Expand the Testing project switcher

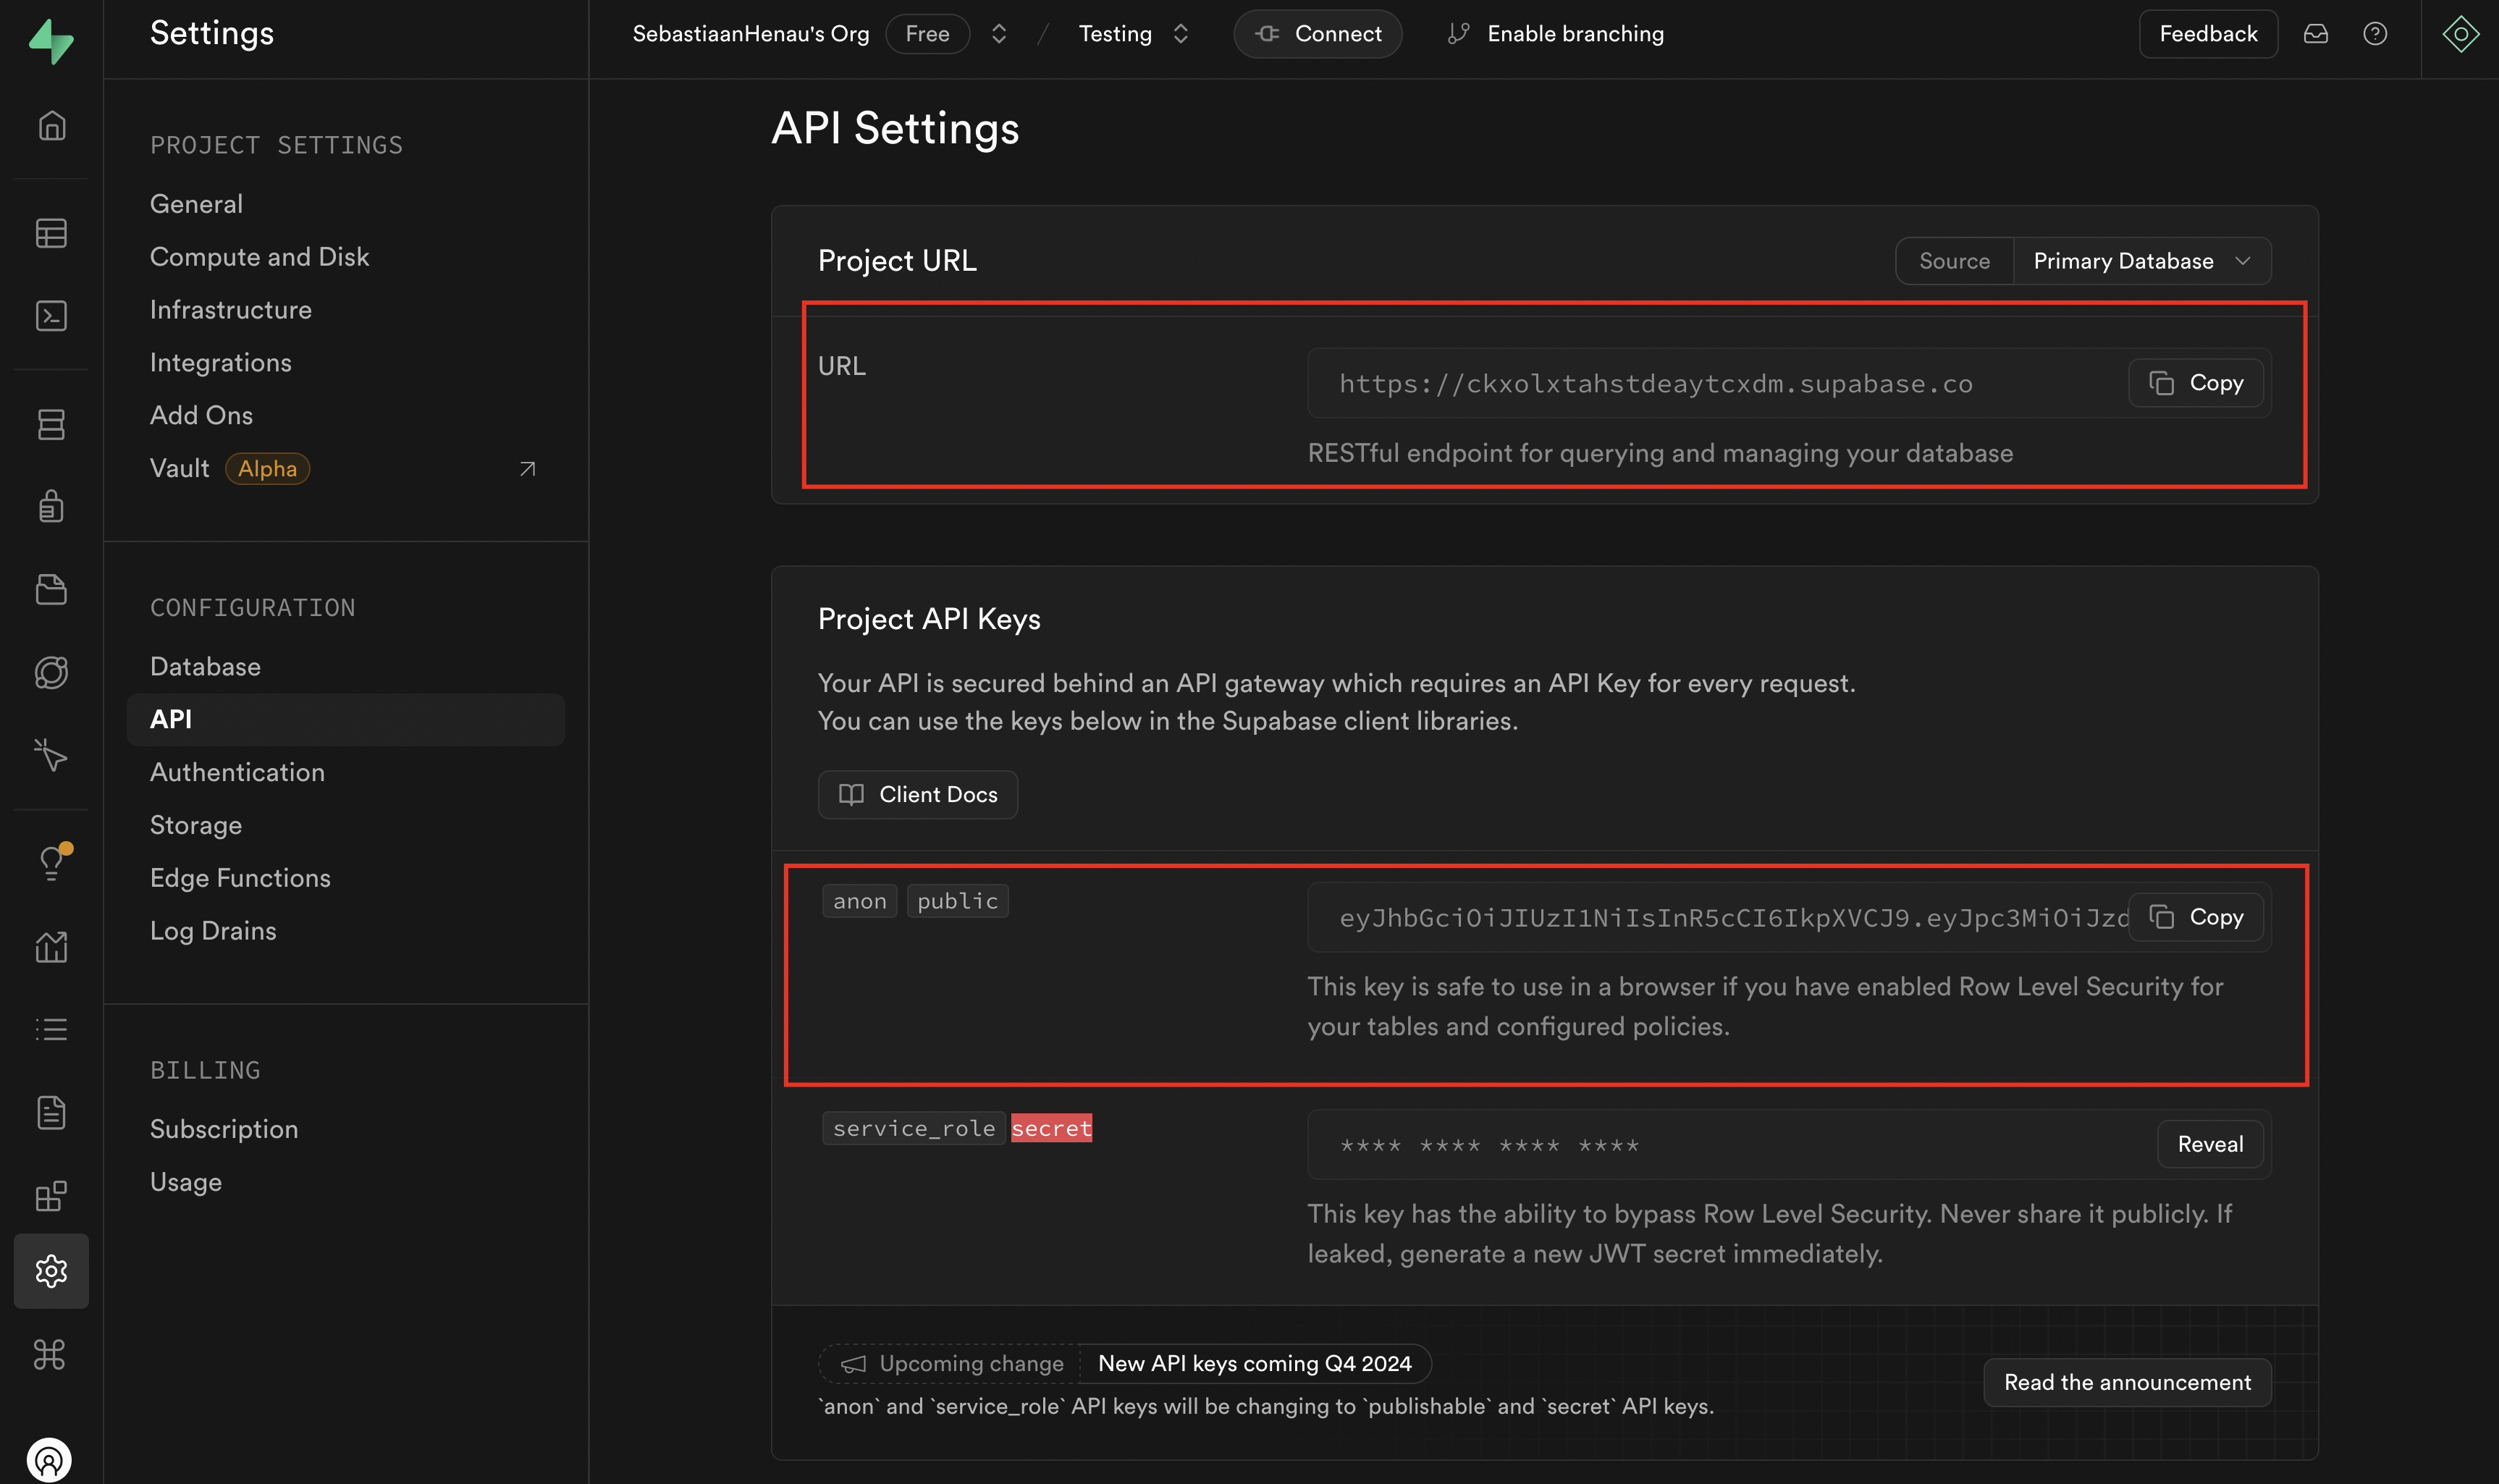(x=1180, y=34)
